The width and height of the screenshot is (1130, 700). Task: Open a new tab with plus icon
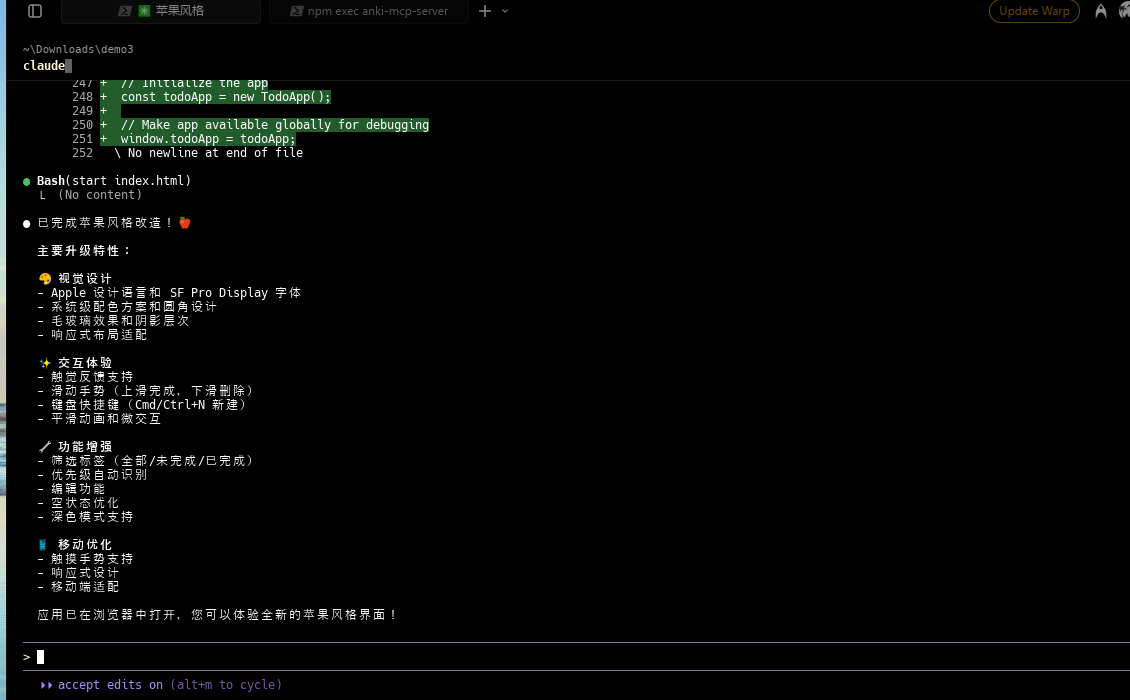pos(485,11)
